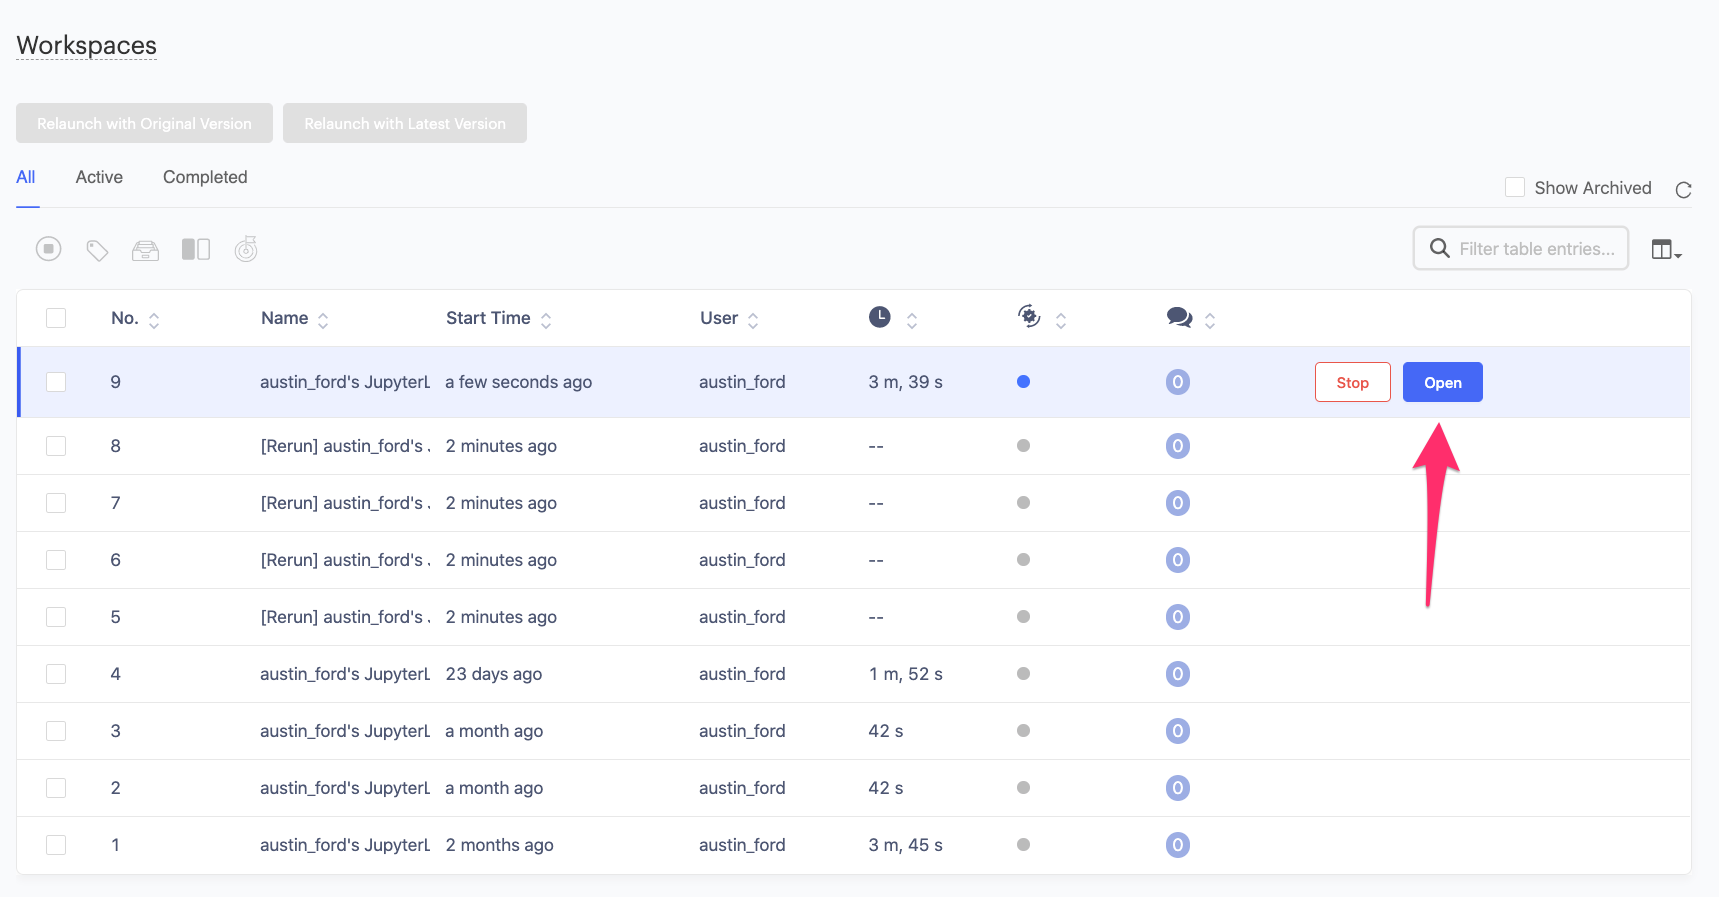Click the stop workspace toolbar icon
This screenshot has width=1719, height=897.
click(x=49, y=249)
